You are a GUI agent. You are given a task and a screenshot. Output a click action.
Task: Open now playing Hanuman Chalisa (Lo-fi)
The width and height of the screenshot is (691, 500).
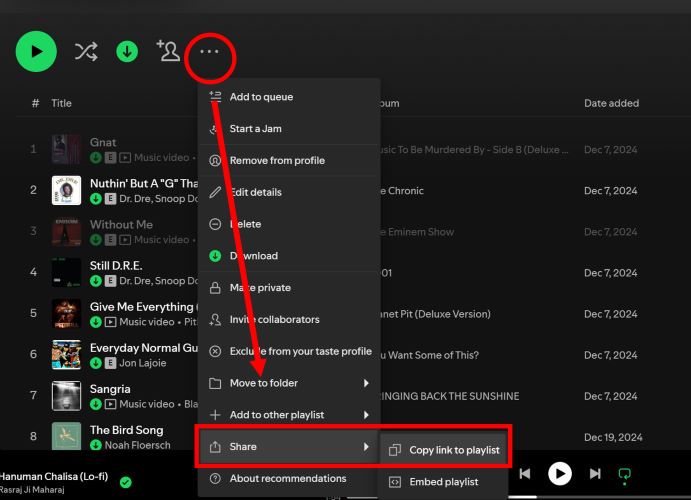(x=53, y=476)
